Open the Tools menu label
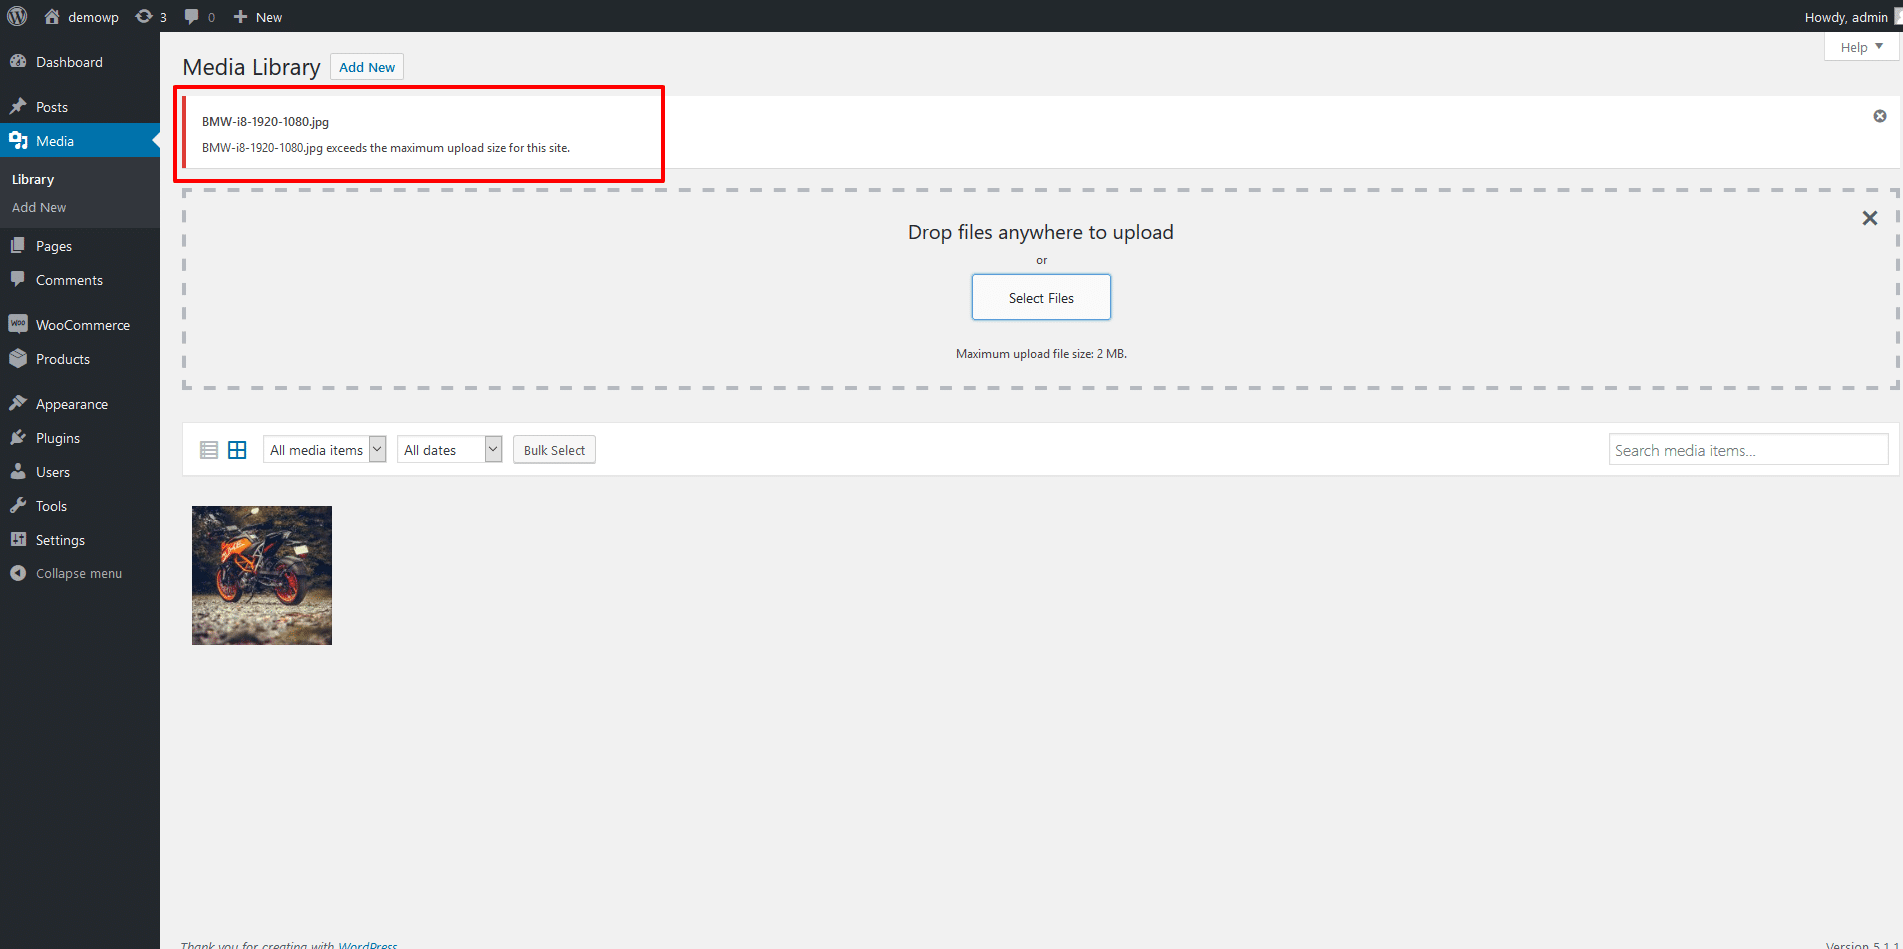The width and height of the screenshot is (1903, 949). coord(51,506)
